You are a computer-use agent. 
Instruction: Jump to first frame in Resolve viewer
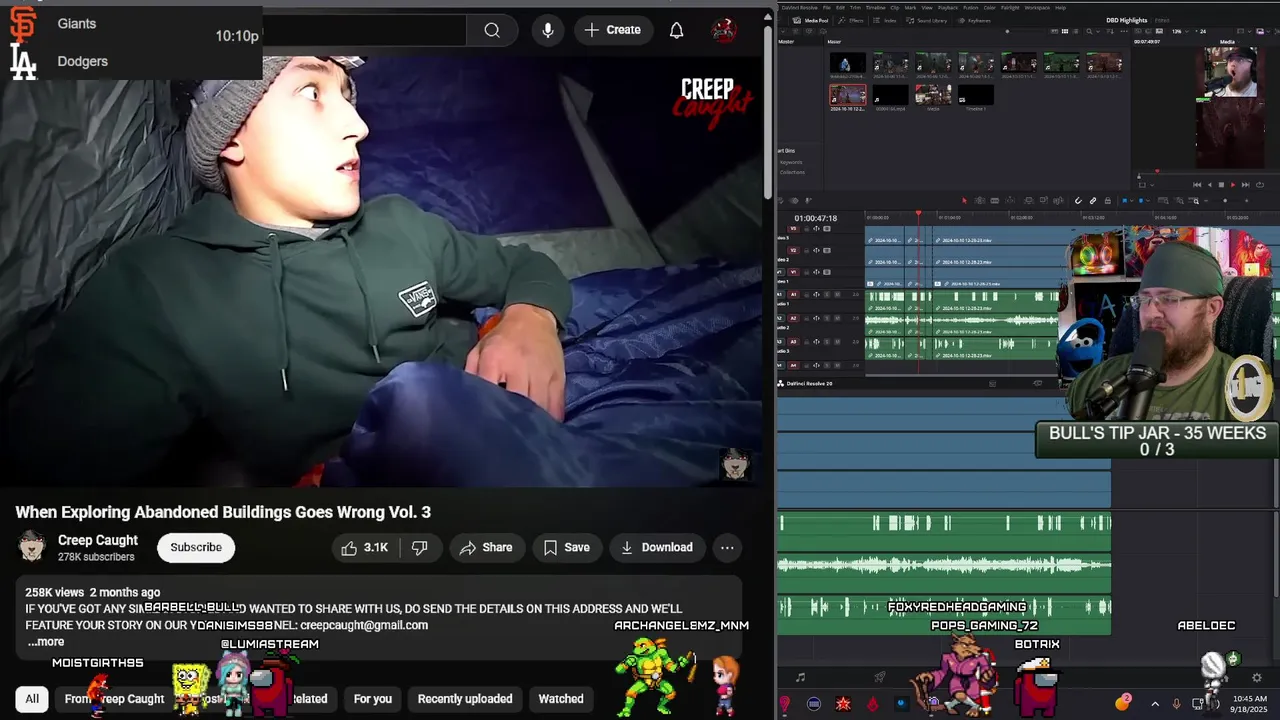[1197, 185]
